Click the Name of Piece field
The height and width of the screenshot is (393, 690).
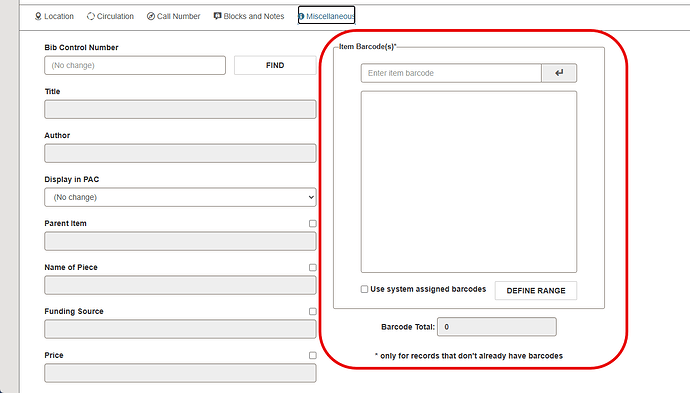(x=180, y=285)
